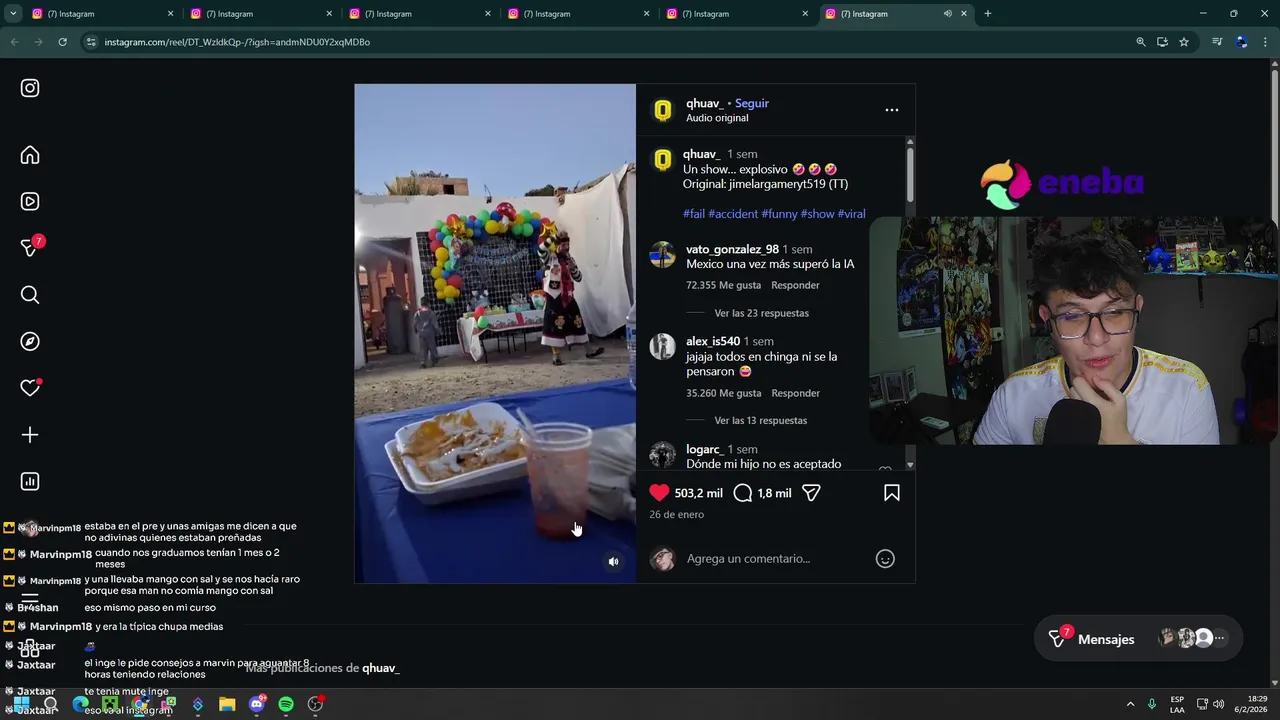Go back in browser history
1280x720 pixels.
coord(14,42)
